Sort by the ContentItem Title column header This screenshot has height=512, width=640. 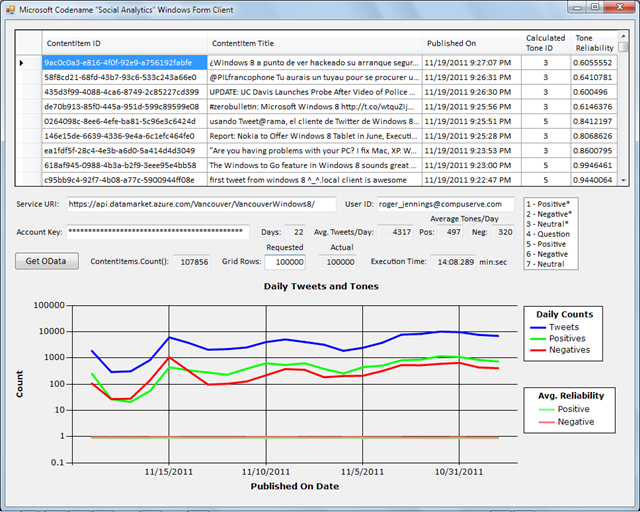click(313, 44)
